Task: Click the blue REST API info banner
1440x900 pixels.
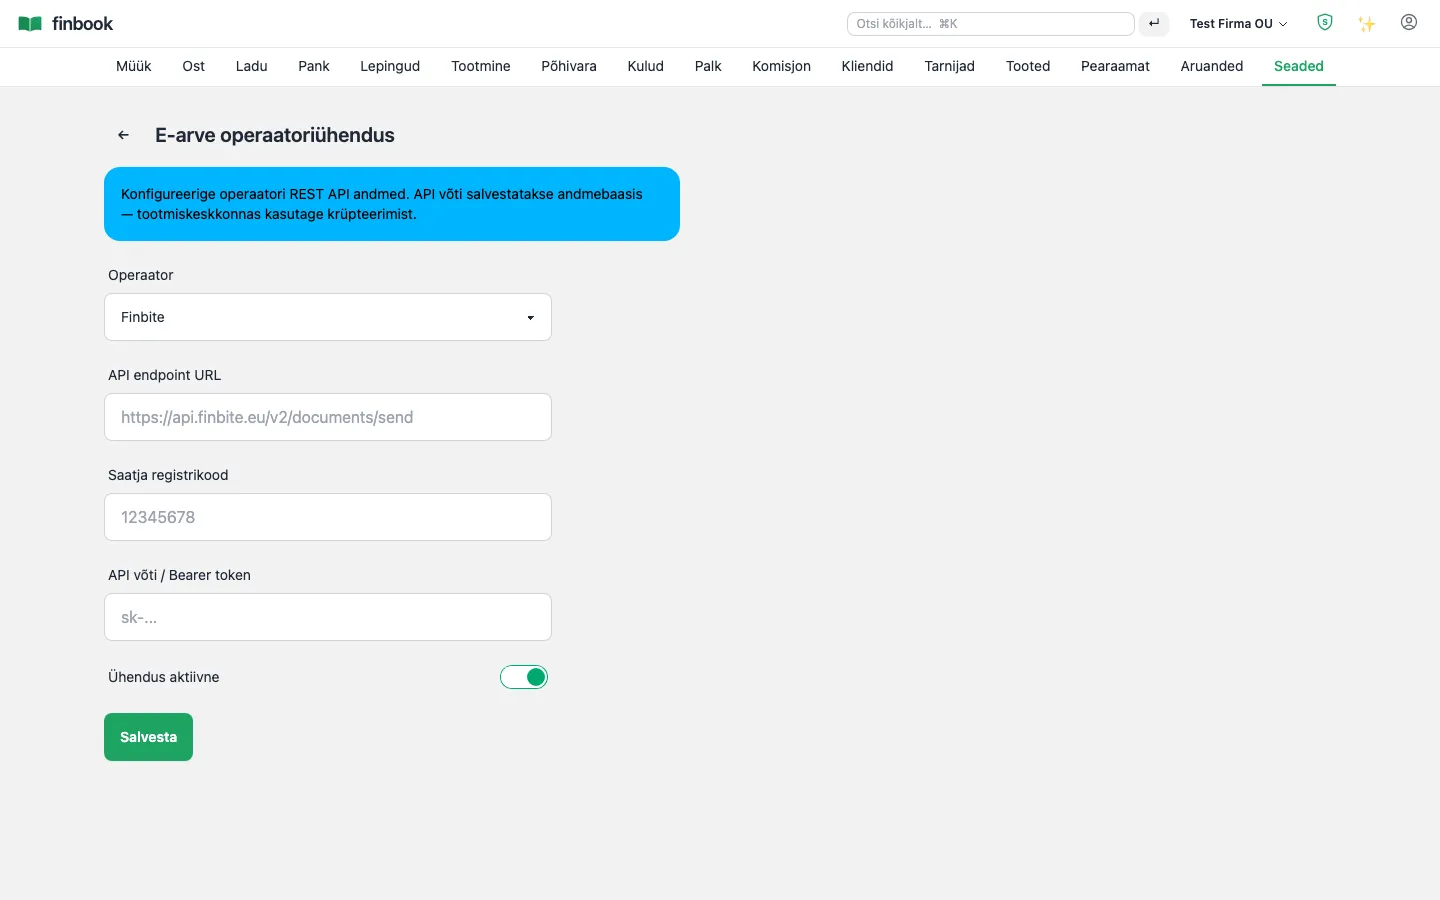Action: [x=392, y=204]
